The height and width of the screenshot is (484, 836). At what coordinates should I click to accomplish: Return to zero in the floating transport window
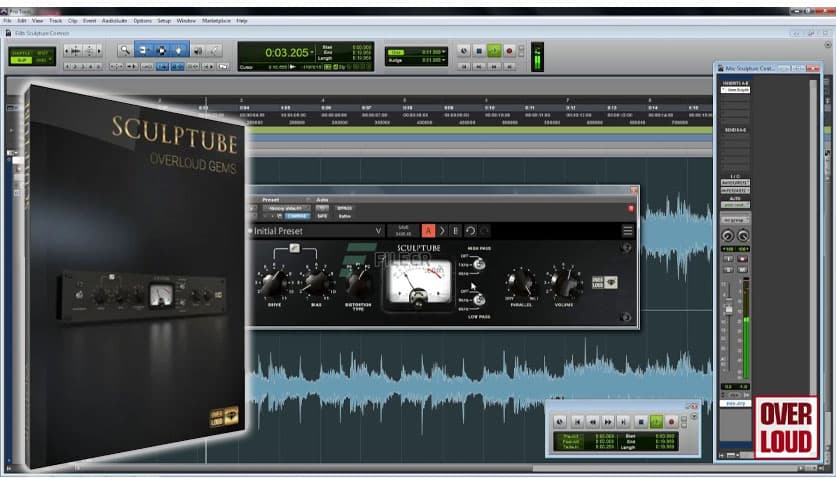click(x=577, y=422)
